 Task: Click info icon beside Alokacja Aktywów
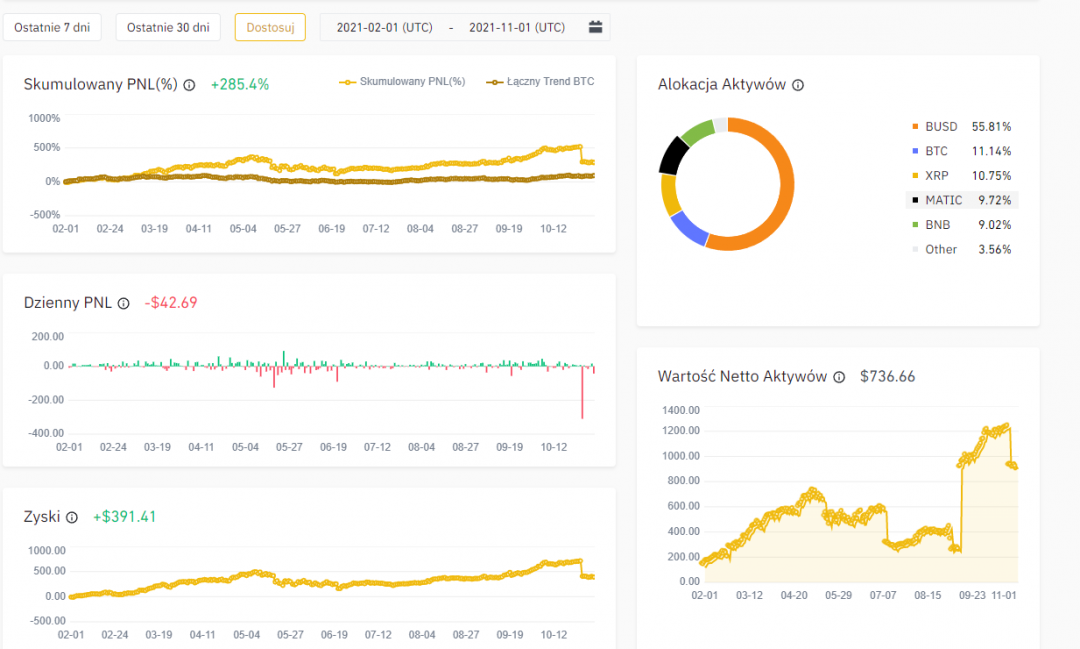point(798,86)
